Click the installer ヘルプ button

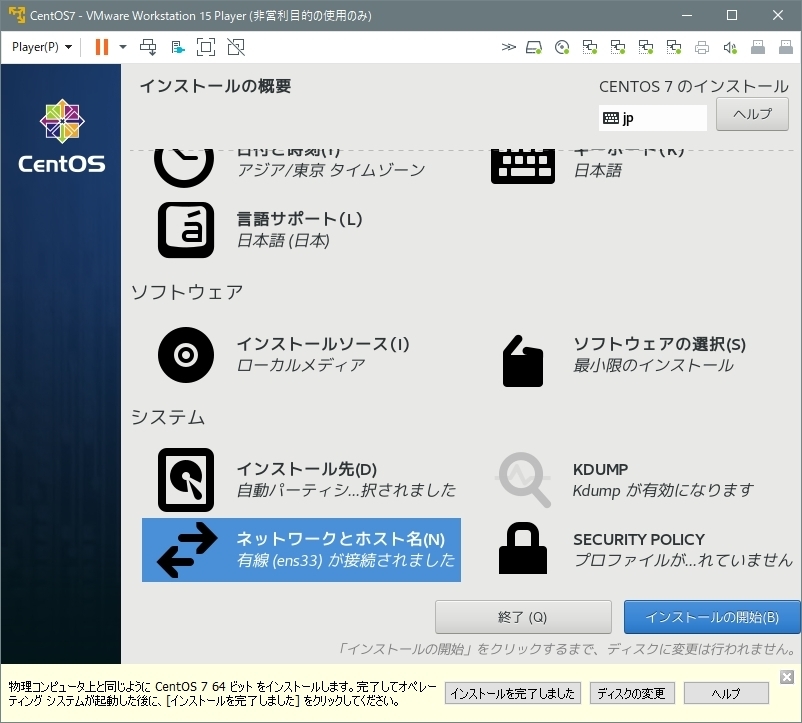[x=752, y=114]
